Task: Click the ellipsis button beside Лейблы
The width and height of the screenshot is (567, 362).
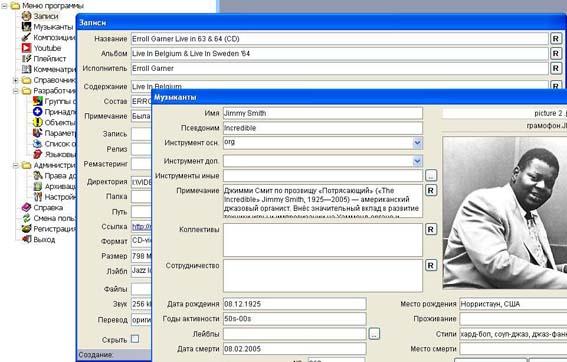Action: tap(374, 334)
